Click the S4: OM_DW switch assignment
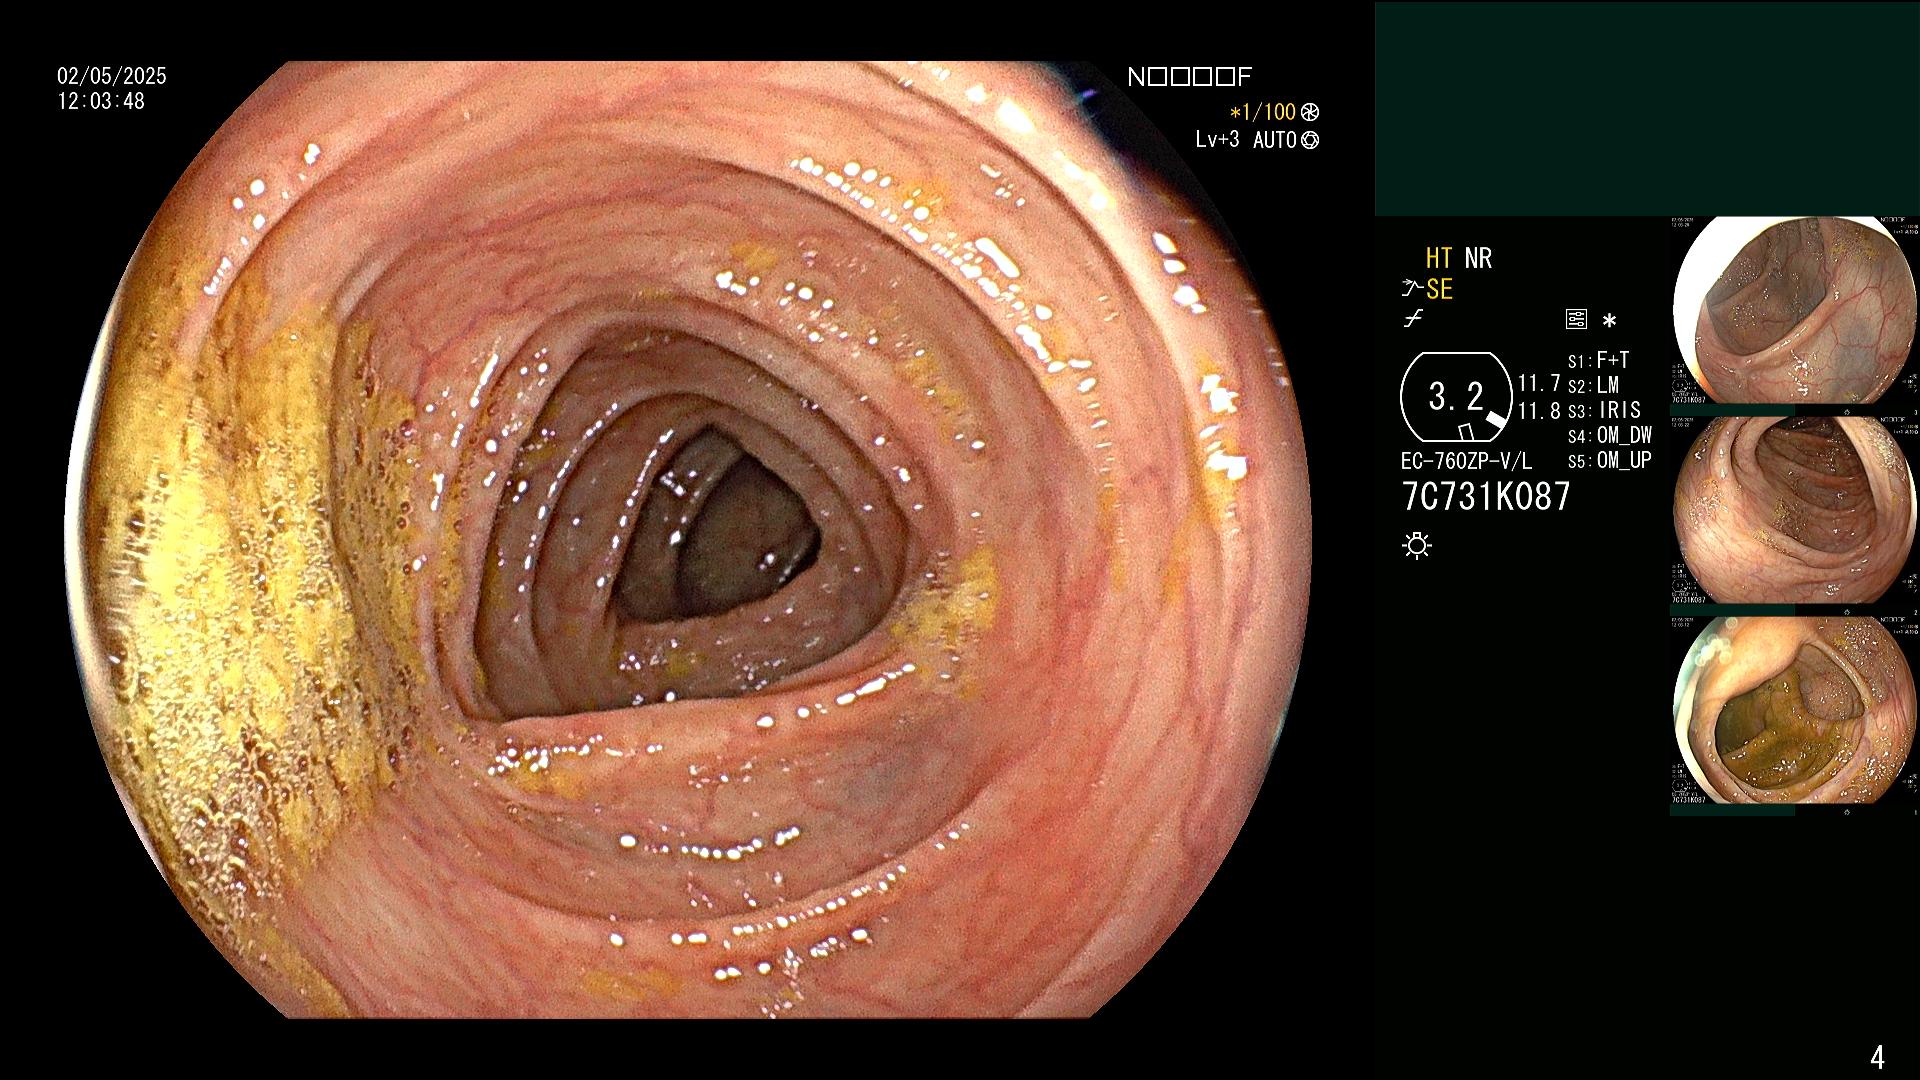The image size is (1920, 1080). click(1609, 436)
